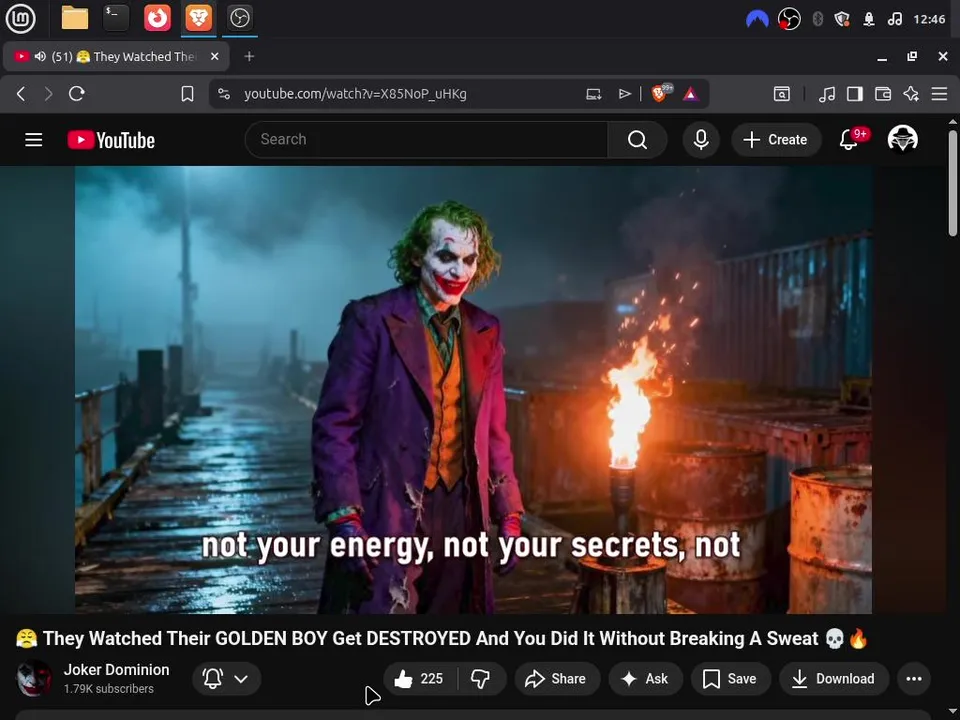Open more actions three-dot menu

click(x=914, y=678)
